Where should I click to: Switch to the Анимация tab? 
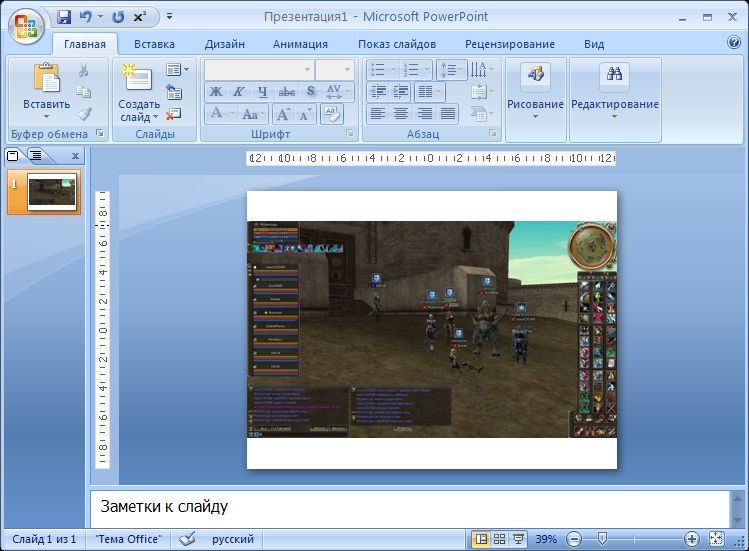coord(300,44)
